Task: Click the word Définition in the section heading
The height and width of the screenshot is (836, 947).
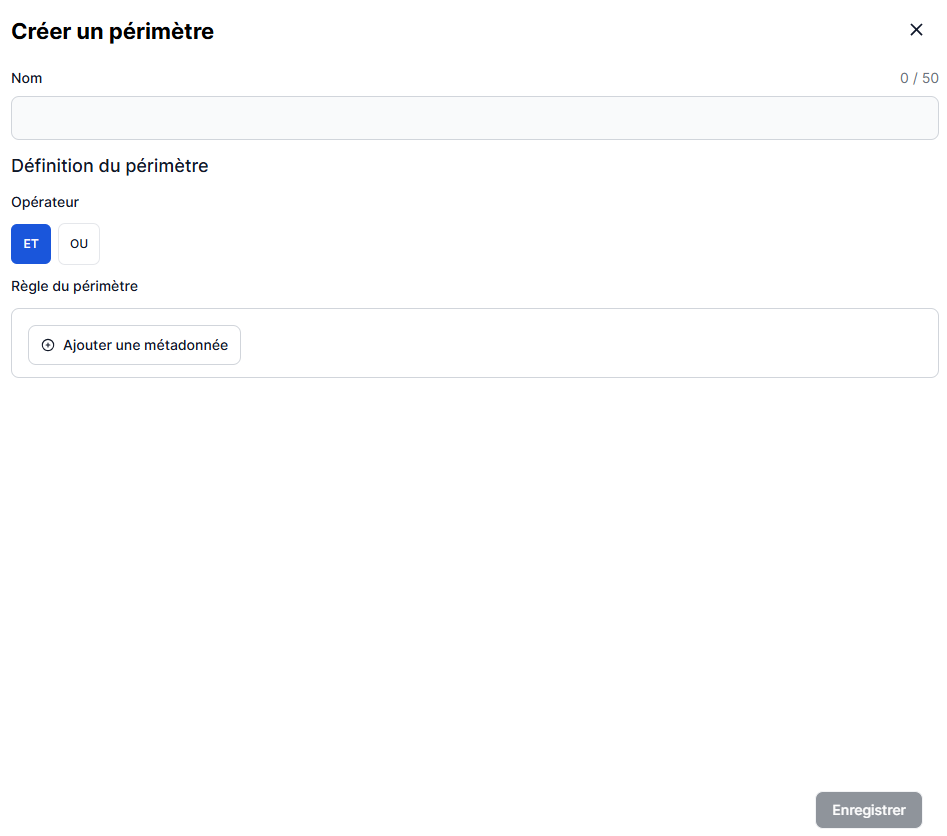Action: 52,166
